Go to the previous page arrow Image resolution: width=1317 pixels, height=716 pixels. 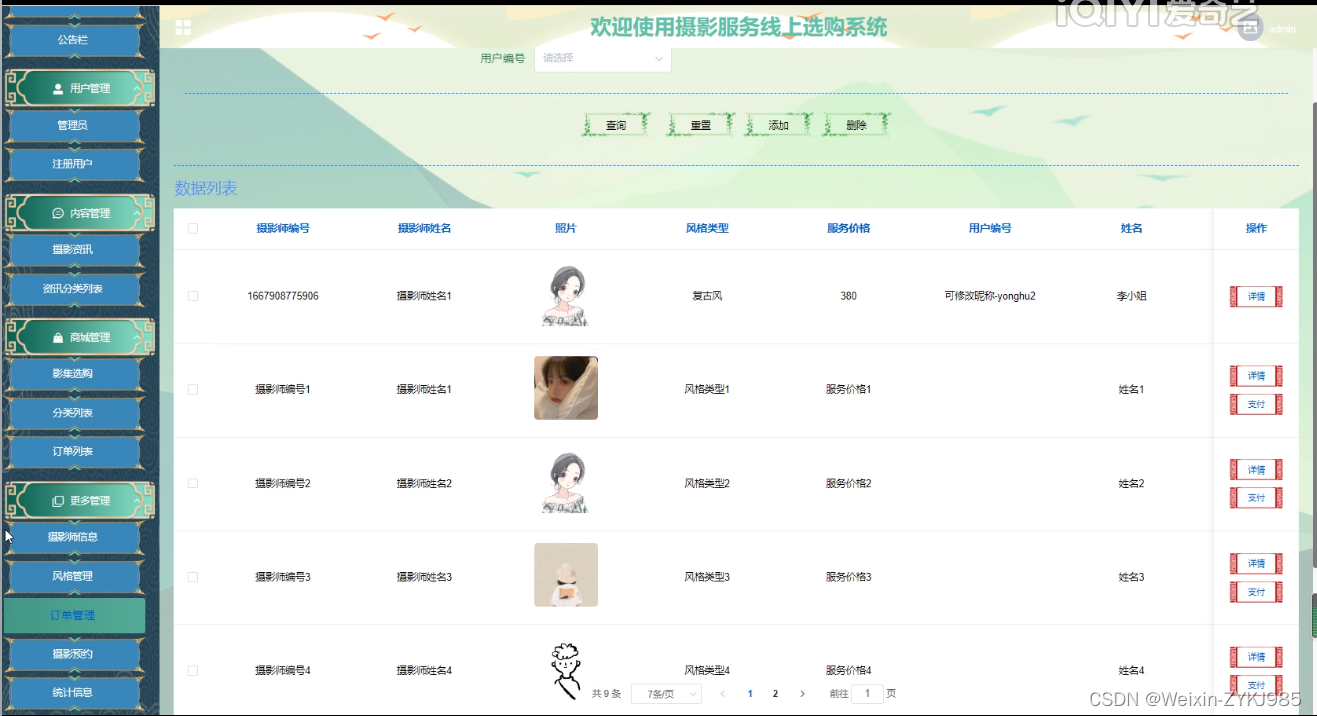723,693
